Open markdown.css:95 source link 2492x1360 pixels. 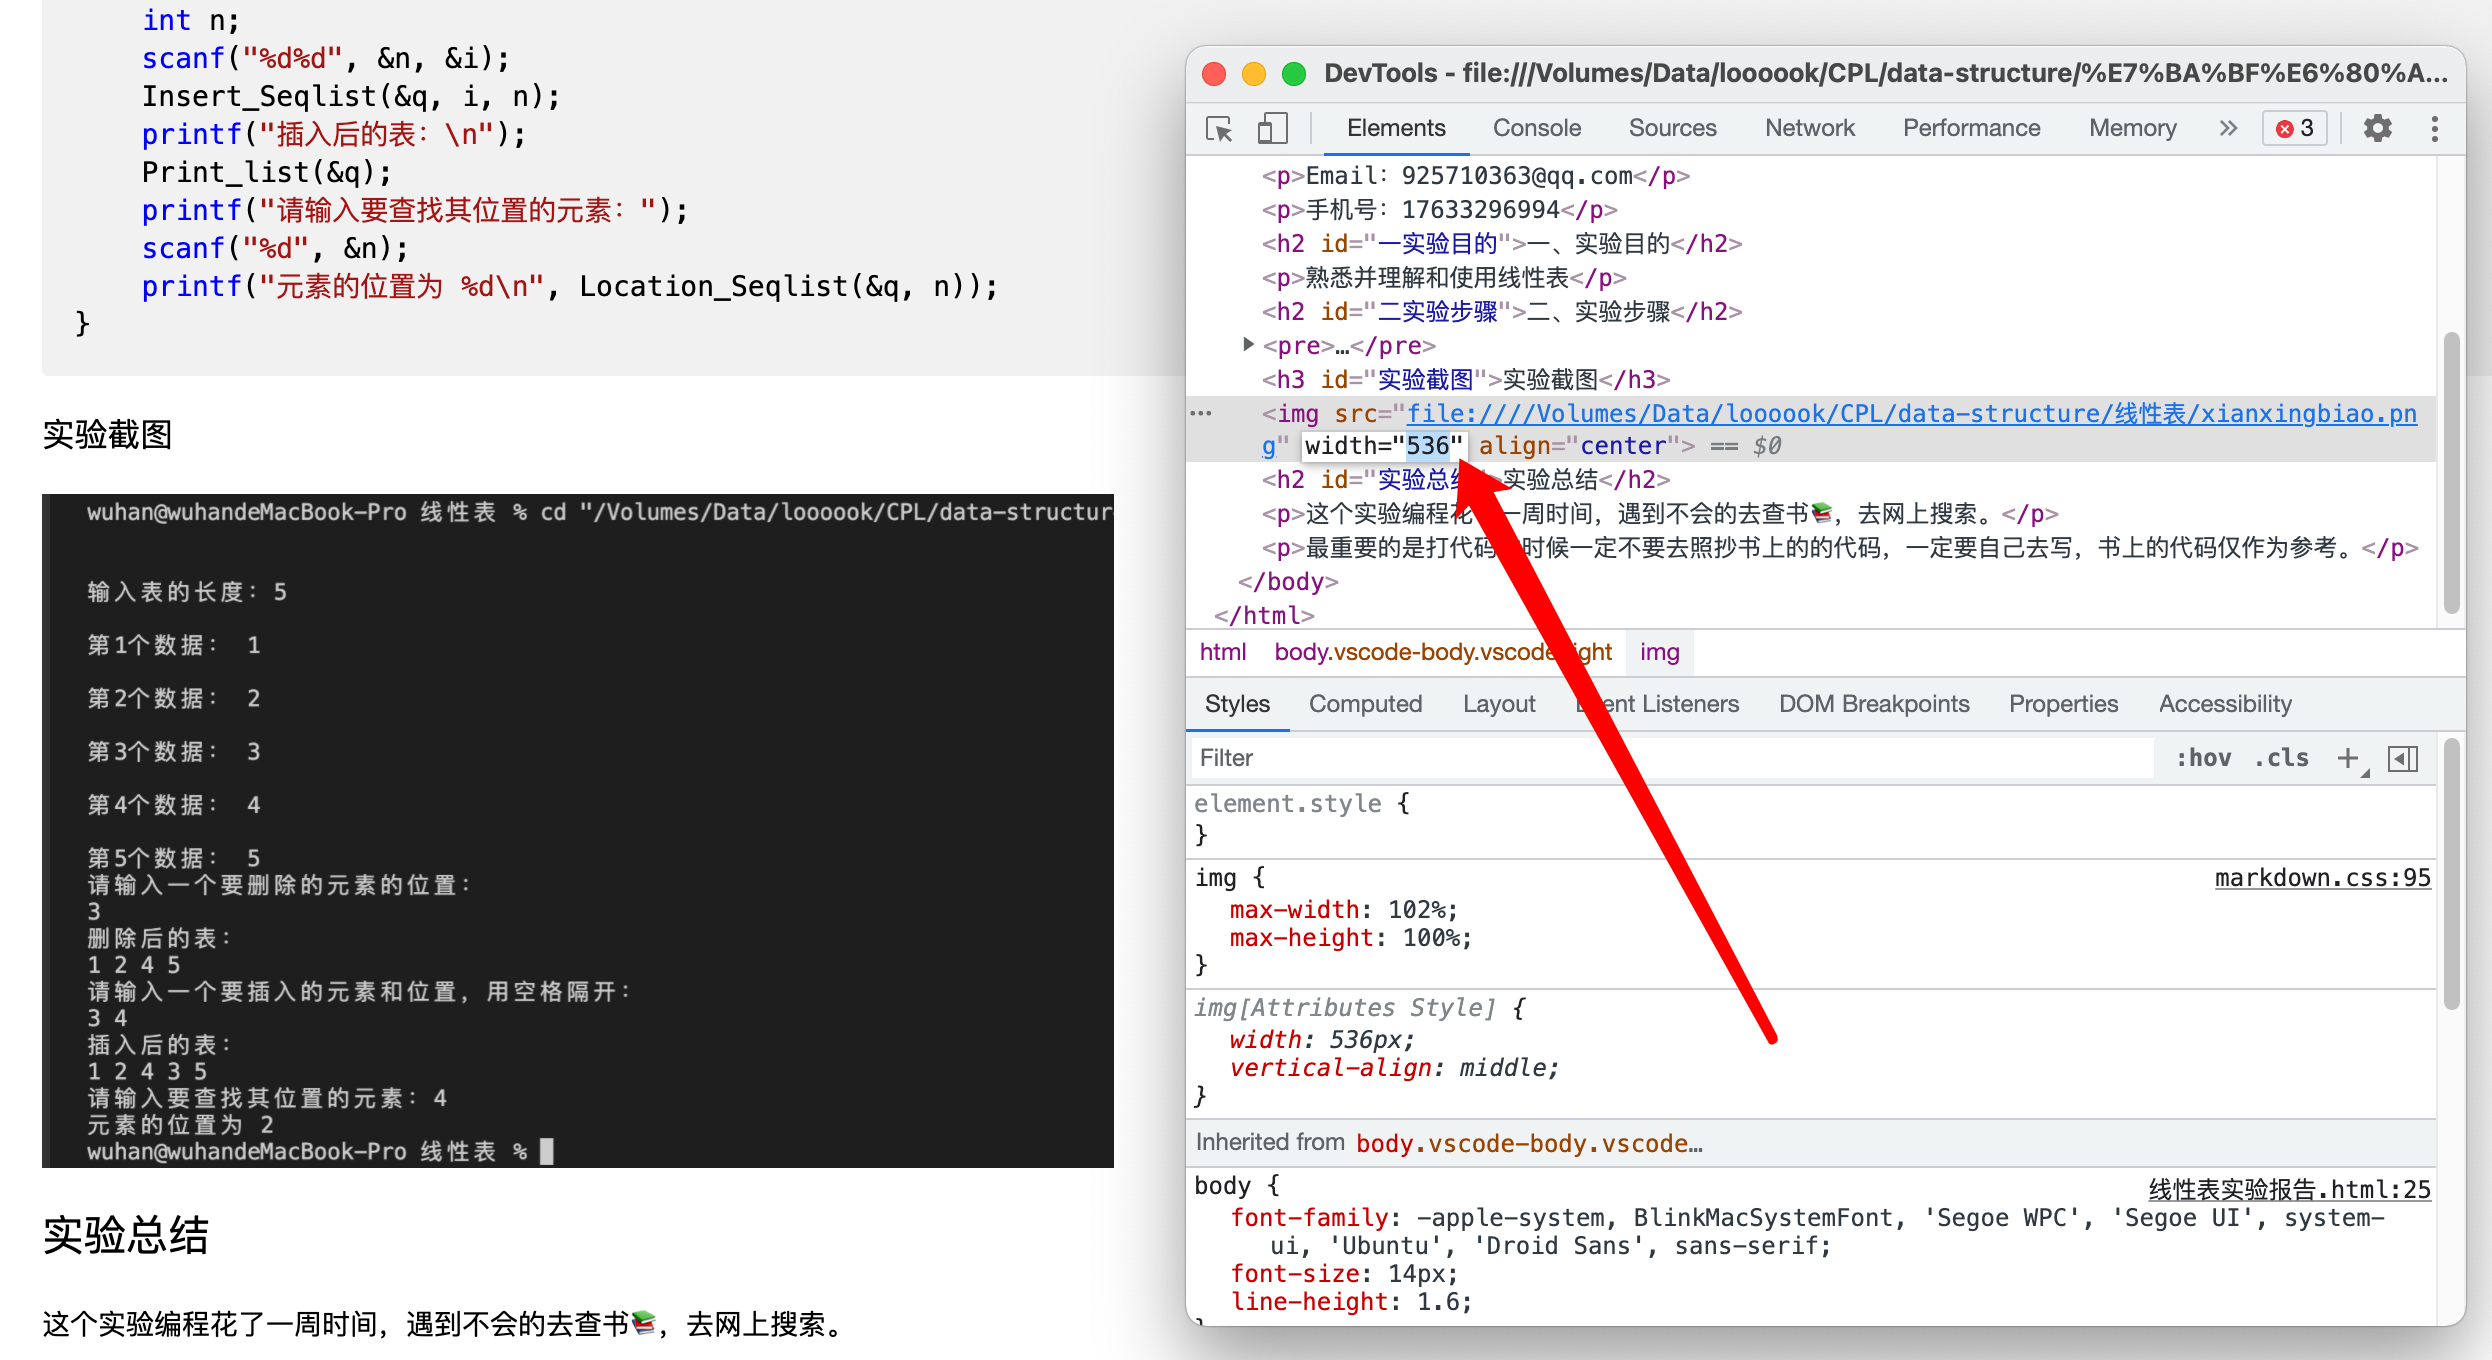(x=2321, y=878)
